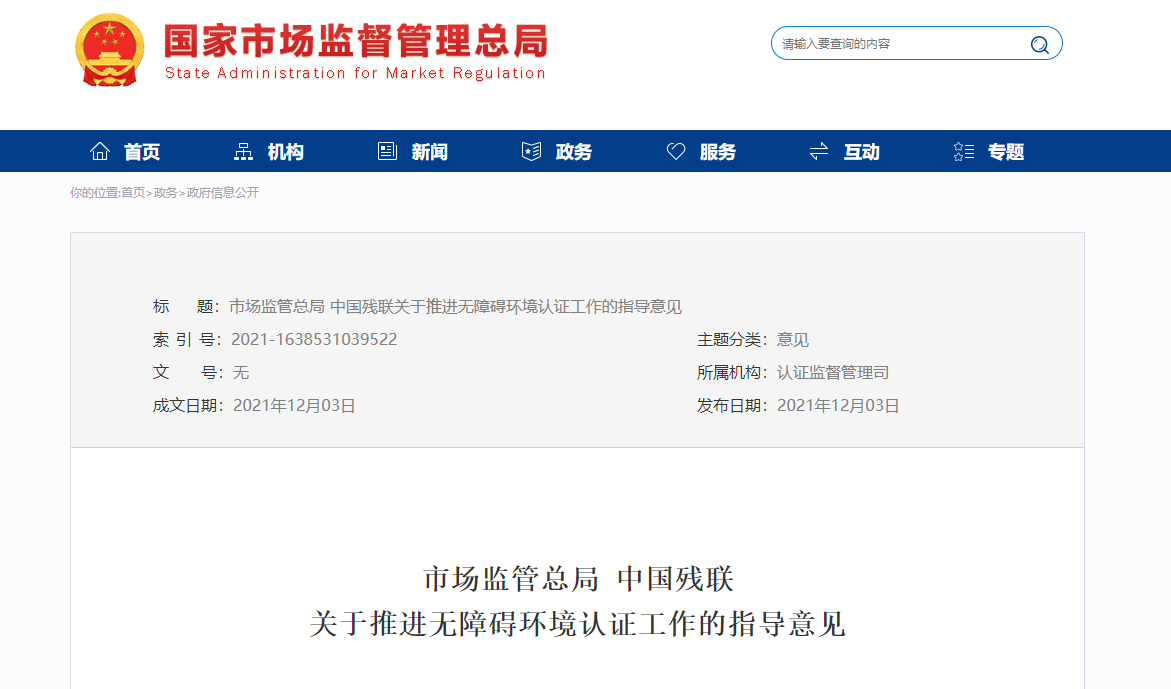Click the search magnifier icon
This screenshot has width=1171, height=689.
1039,44
